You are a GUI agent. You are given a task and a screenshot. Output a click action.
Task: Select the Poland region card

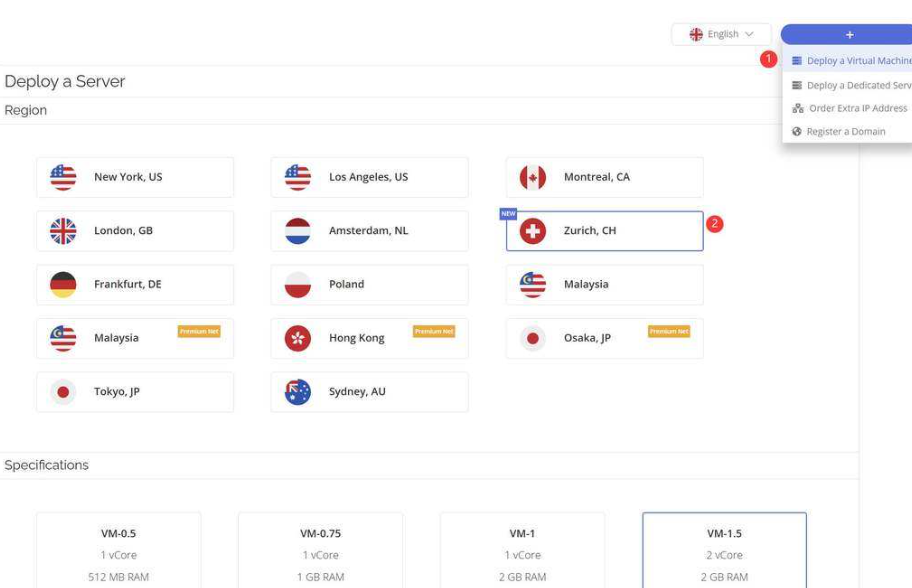point(369,284)
